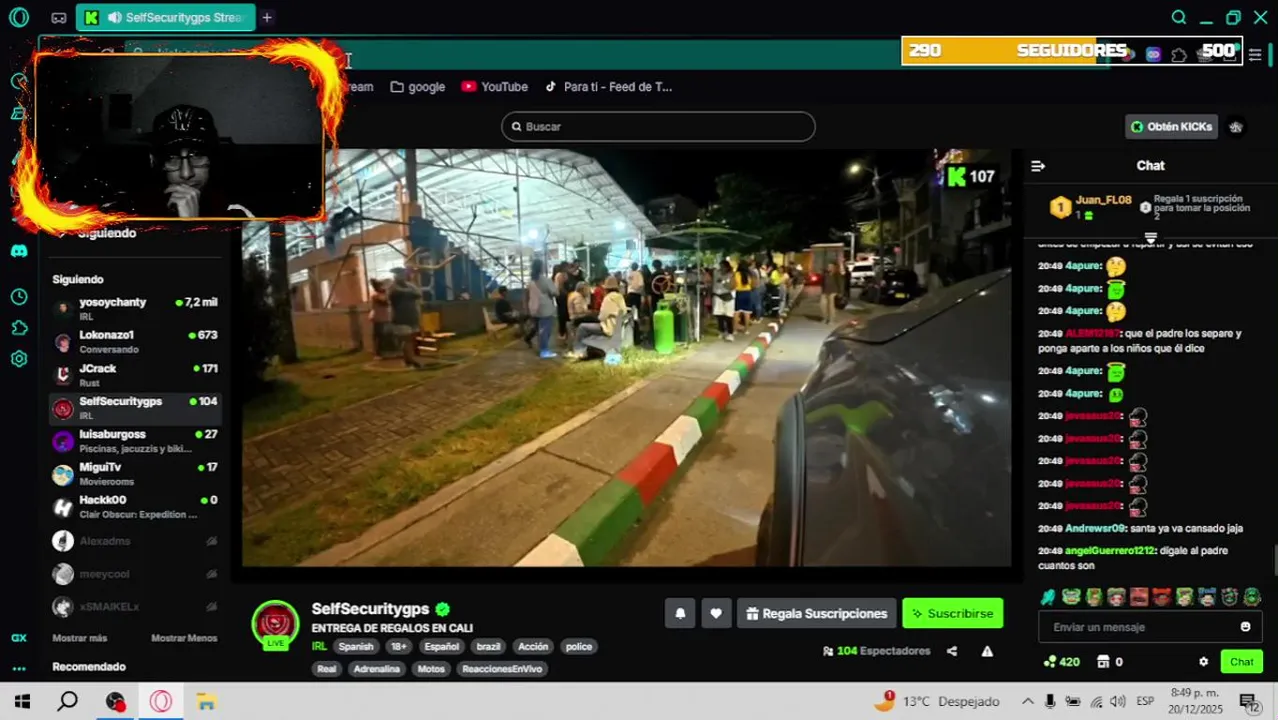Screen dimensions: 1278x720
Task: Expand list with Mostrar más
Action: [80, 638]
